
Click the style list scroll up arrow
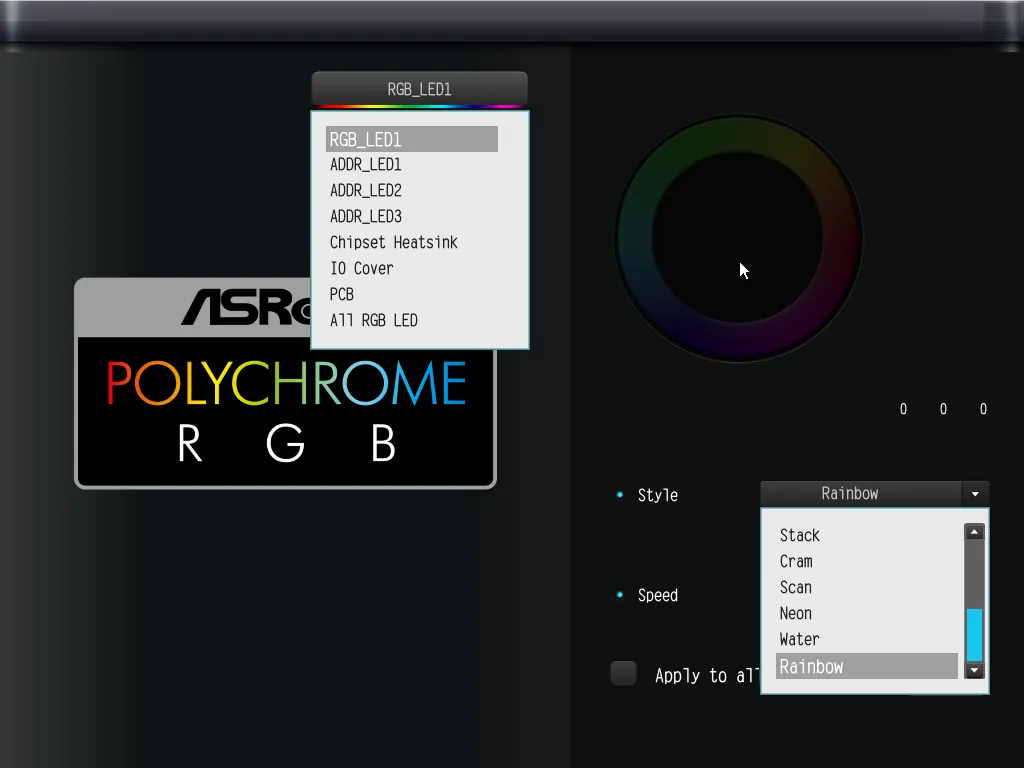tap(974, 532)
